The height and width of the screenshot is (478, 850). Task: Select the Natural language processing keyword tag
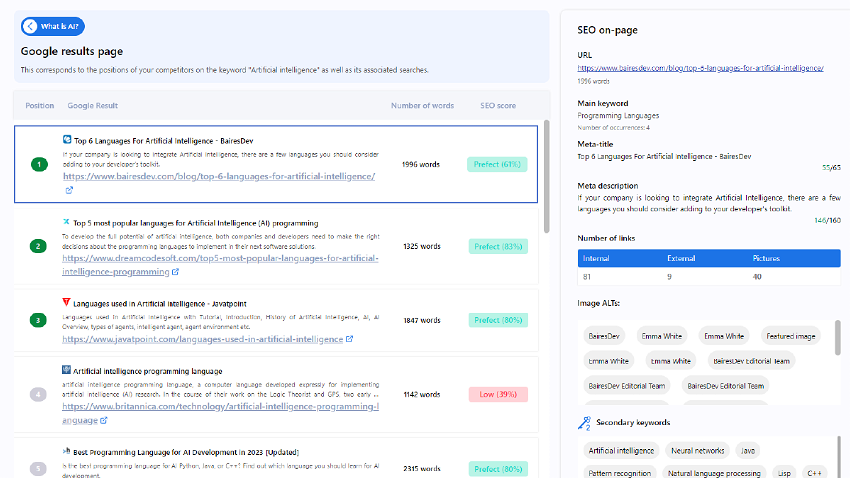point(714,473)
